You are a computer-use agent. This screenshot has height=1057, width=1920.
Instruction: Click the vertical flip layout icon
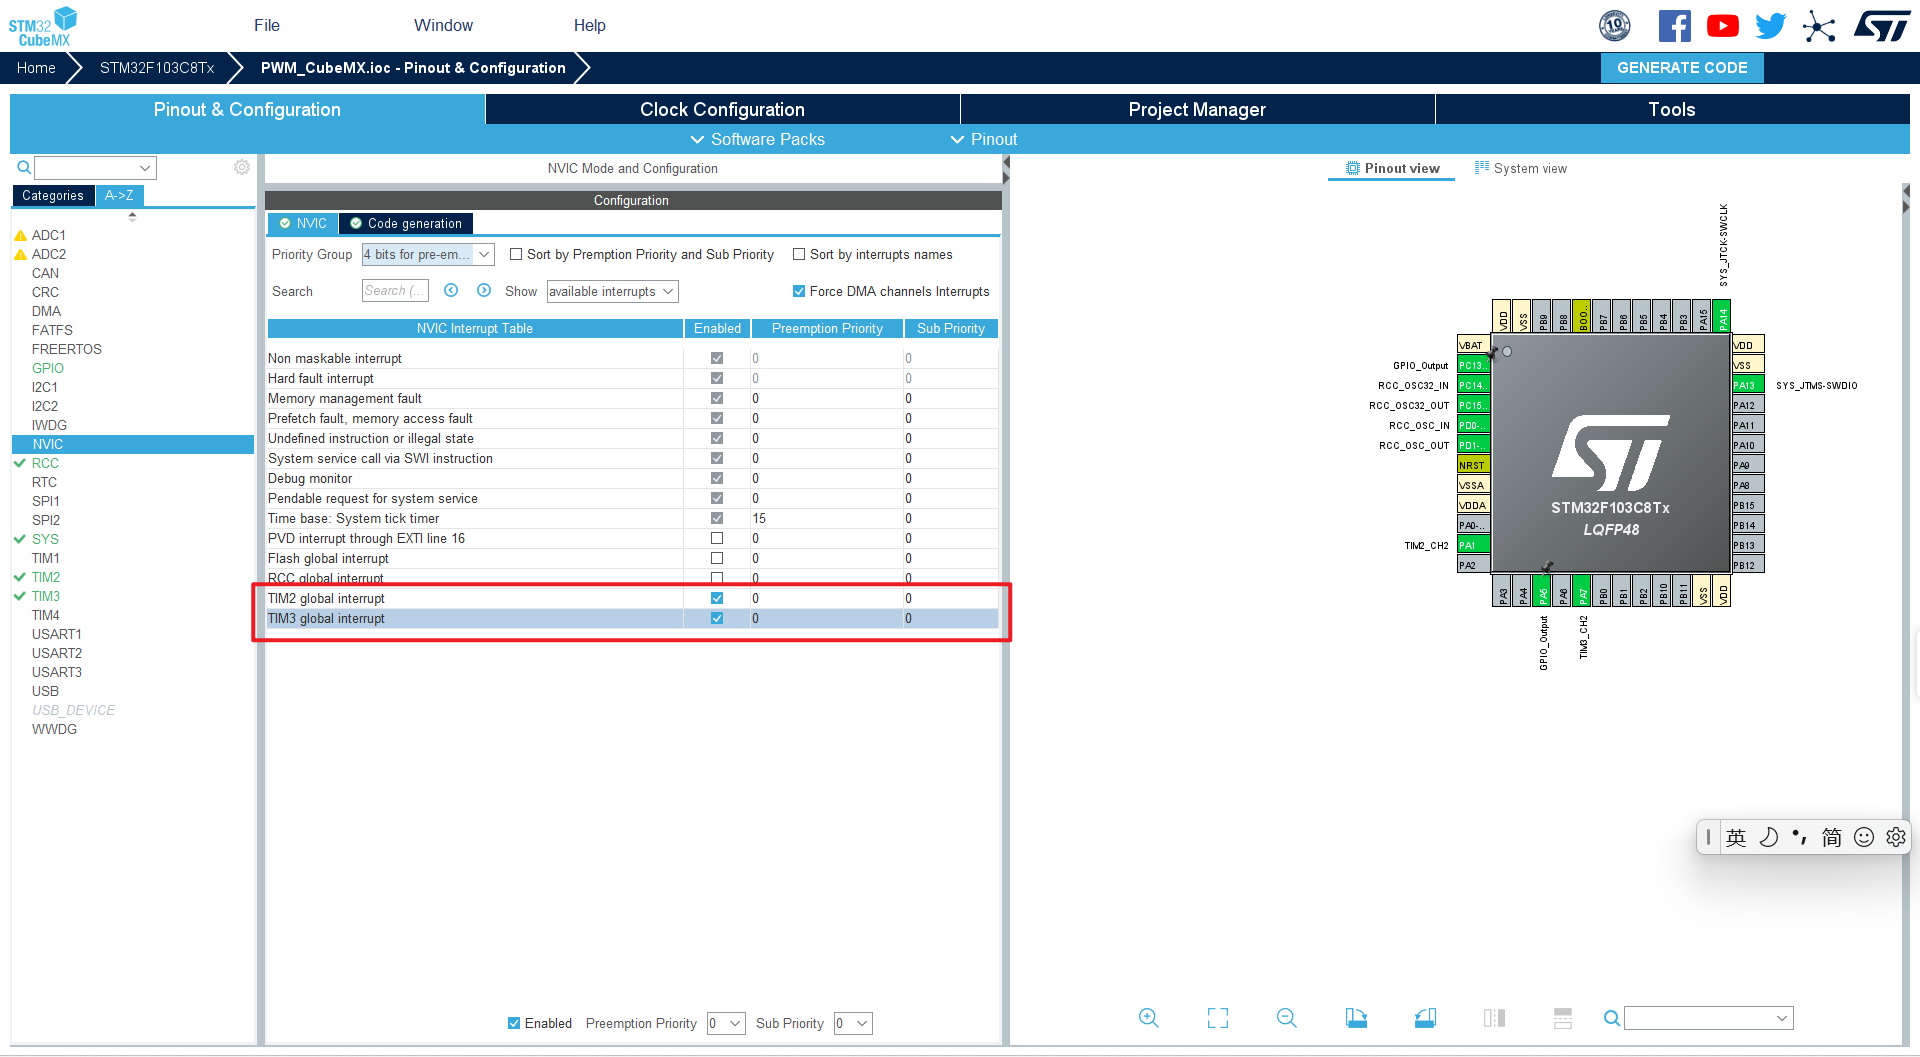click(1494, 1018)
